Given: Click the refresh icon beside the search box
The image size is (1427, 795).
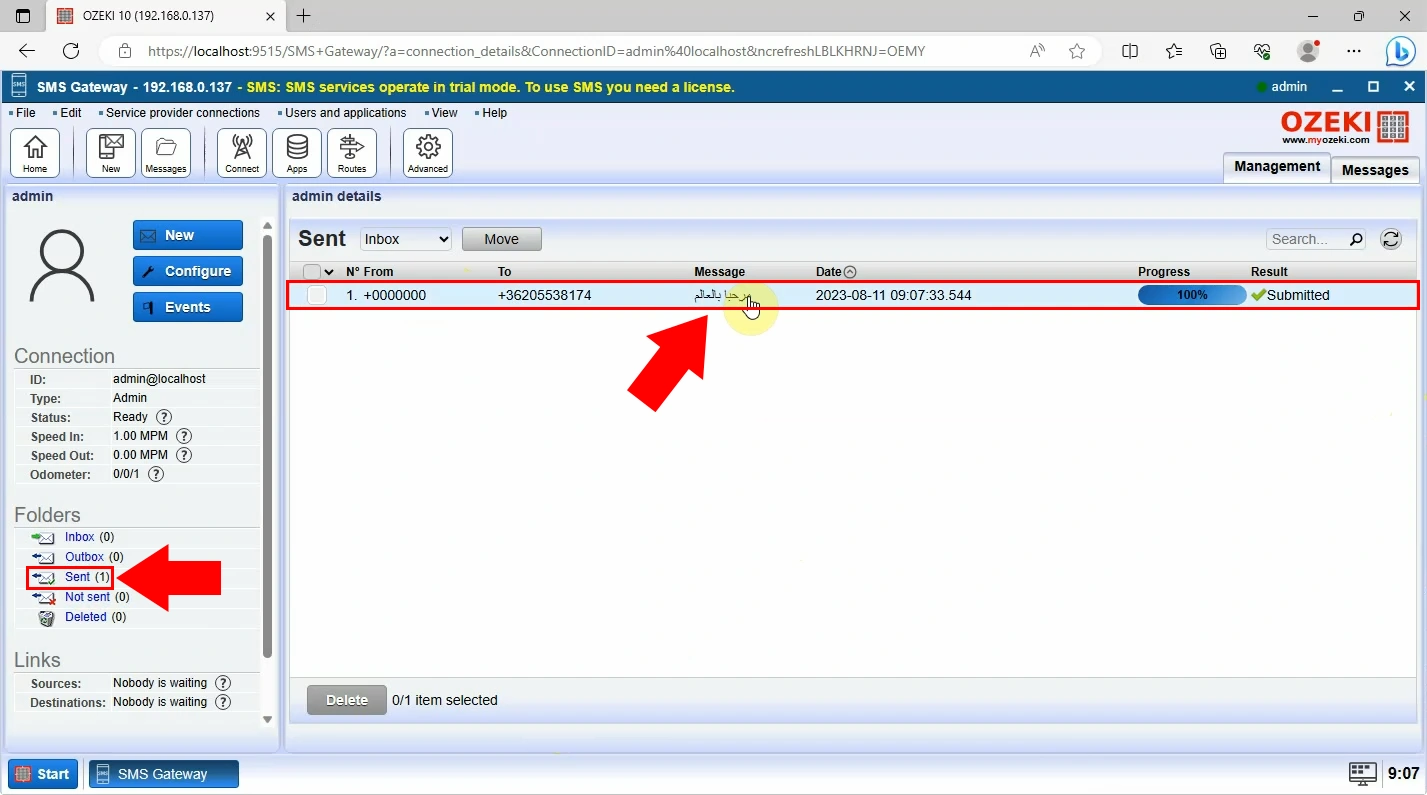Looking at the screenshot, I should [x=1390, y=239].
